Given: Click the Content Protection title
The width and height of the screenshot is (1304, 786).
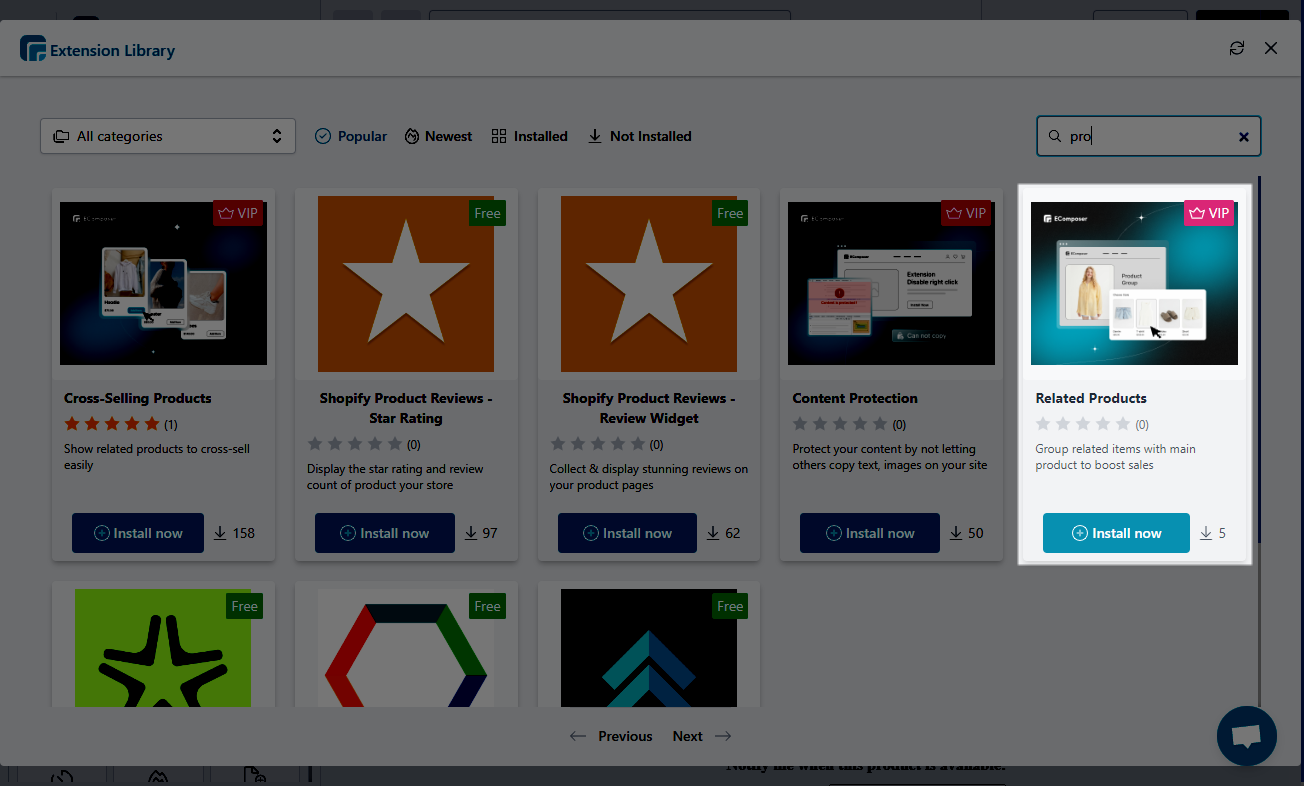Looking at the screenshot, I should (x=855, y=398).
